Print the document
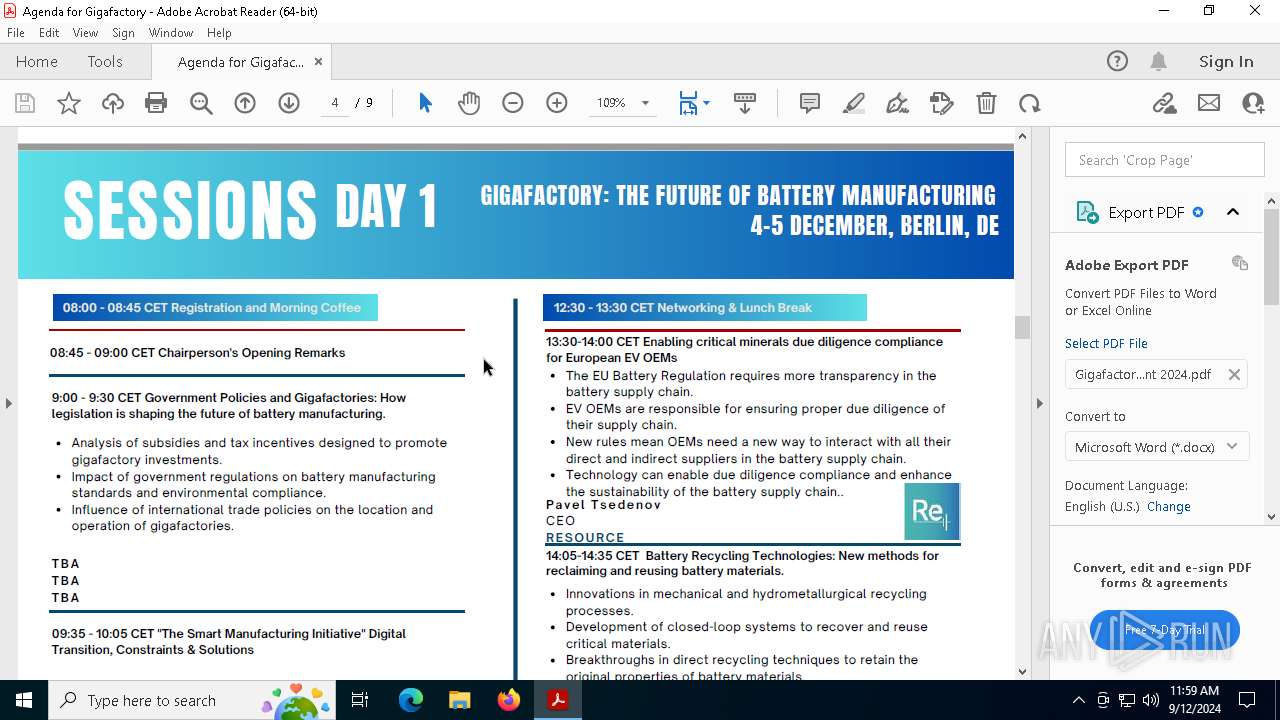This screenshot has width=1280, height=720. tap(156, 103)
